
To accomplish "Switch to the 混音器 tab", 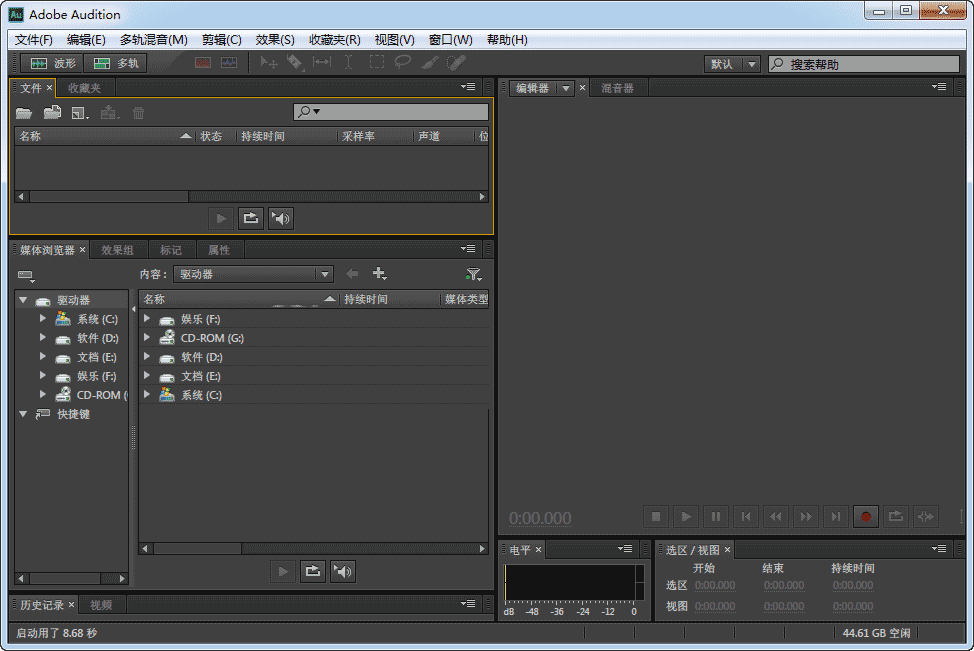I will 617,88.
